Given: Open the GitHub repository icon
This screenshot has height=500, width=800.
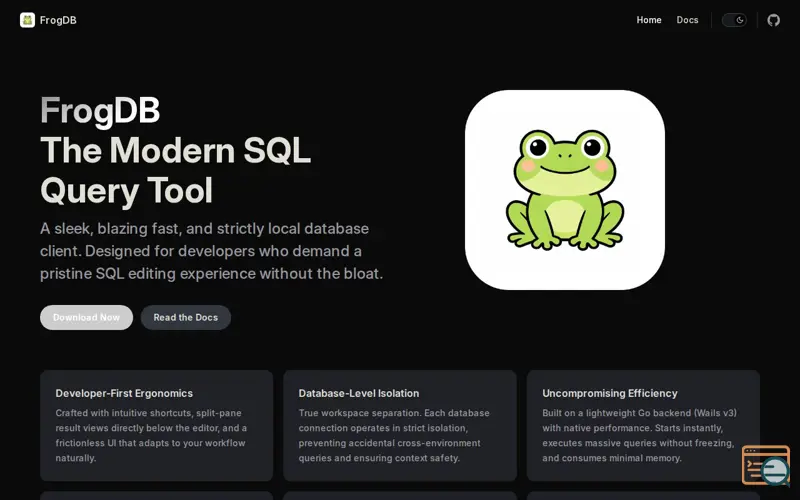Looking at the screenshot, I should [773, 20].
